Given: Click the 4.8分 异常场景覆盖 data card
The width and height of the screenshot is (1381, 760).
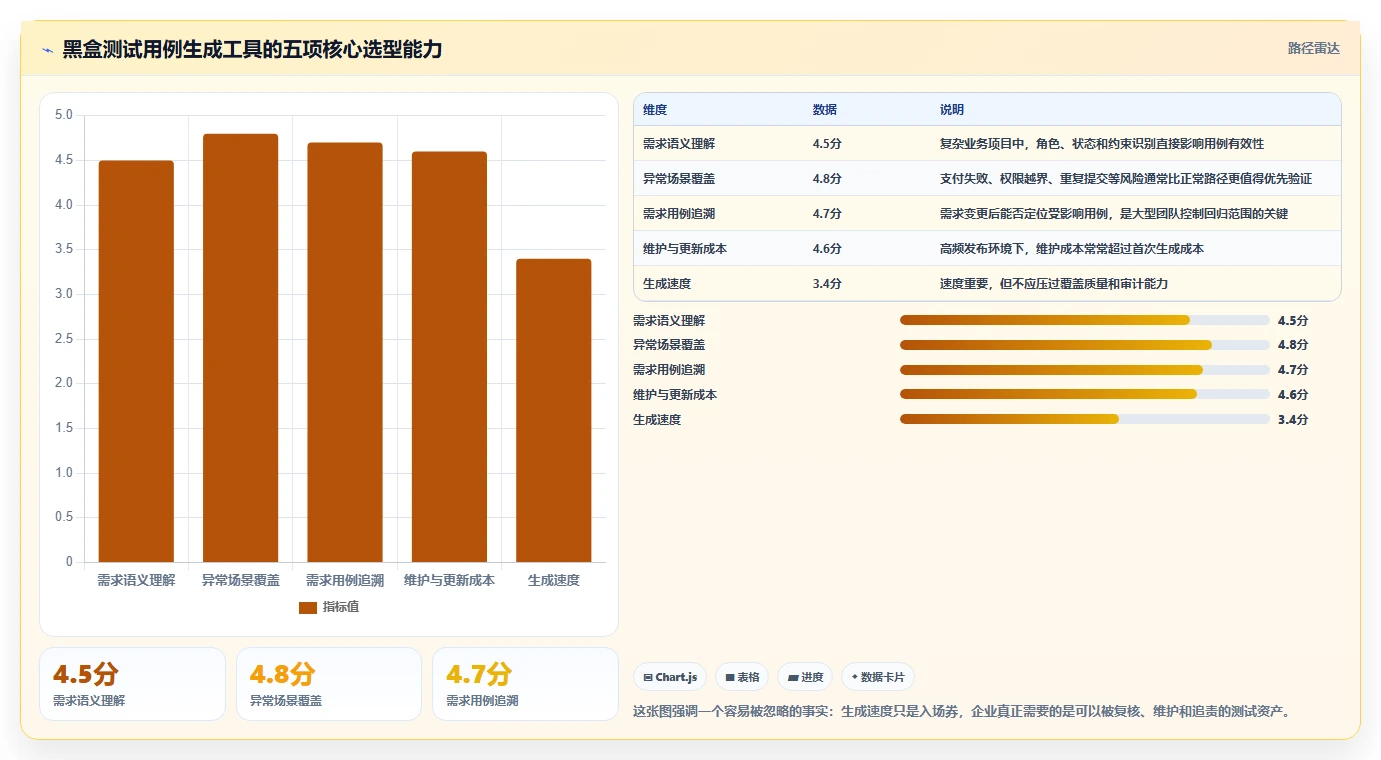Looking at the screenshot, I should pyautogui.click(x=329, y=684).
